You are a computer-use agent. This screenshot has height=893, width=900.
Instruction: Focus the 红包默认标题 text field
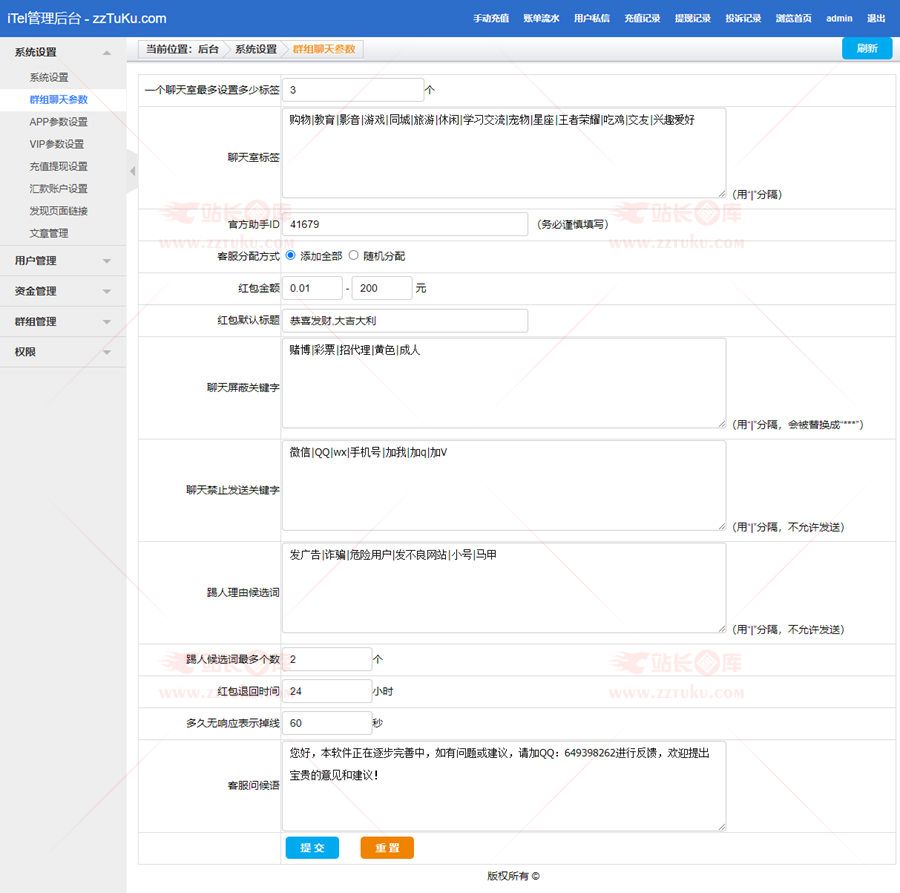[405, 321]
